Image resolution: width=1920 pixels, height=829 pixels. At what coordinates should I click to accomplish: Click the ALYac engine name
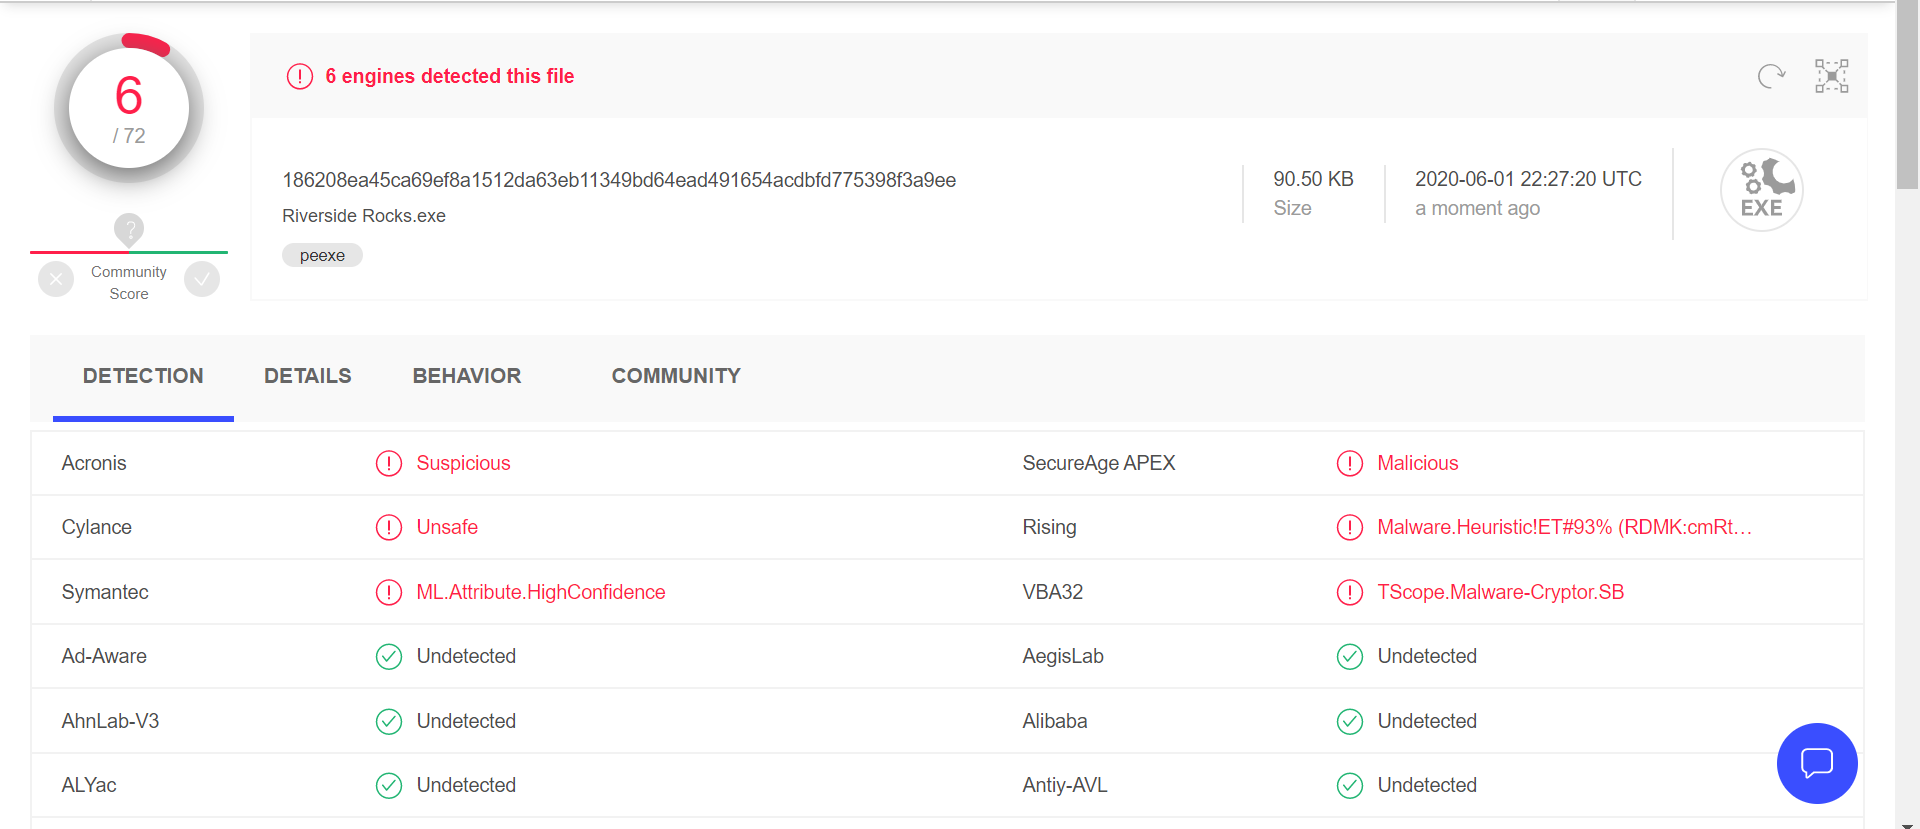click(x=89, y=785)
